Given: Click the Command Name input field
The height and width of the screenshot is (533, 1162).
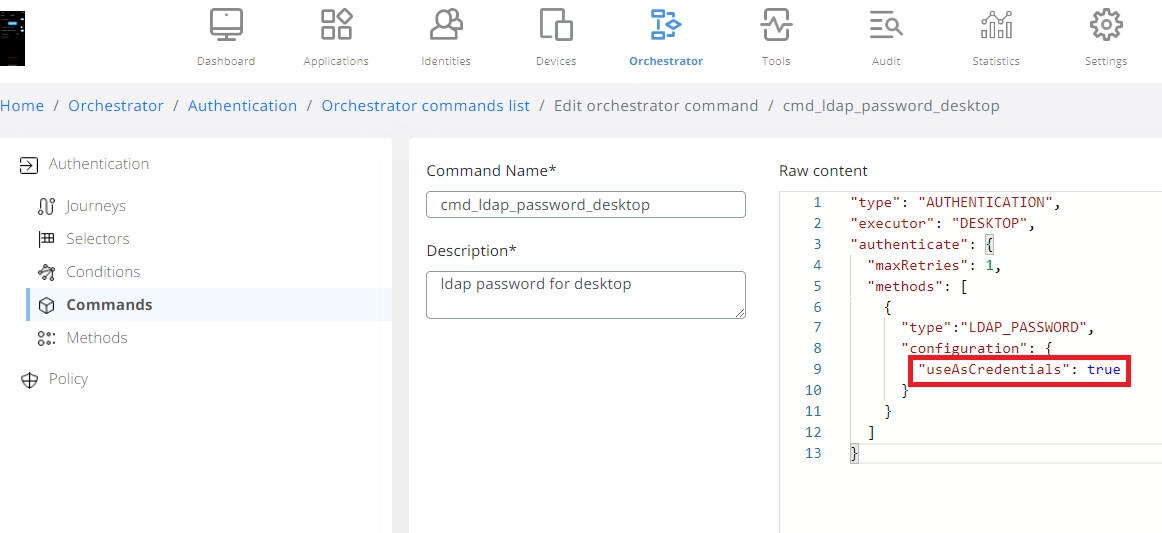Looking at the screenshot, I should click(585, 205).
